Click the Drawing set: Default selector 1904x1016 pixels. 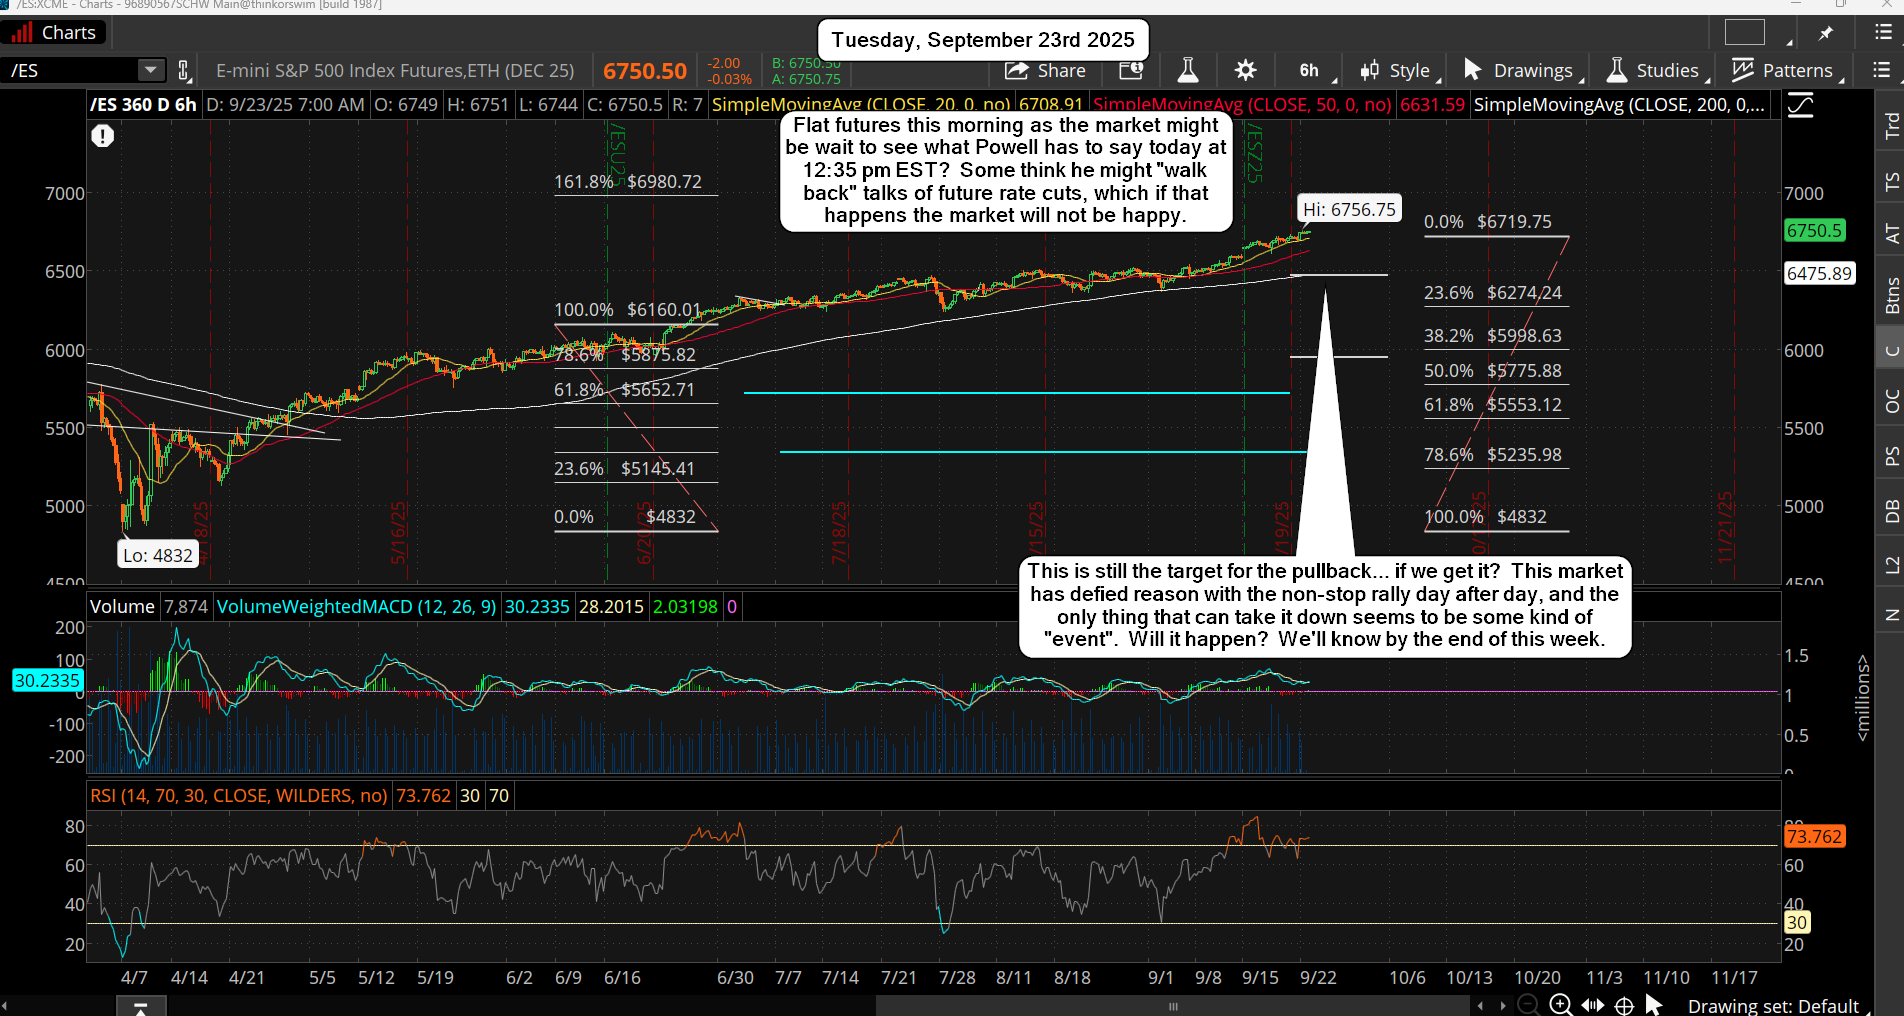(x=1772, y=1006)
